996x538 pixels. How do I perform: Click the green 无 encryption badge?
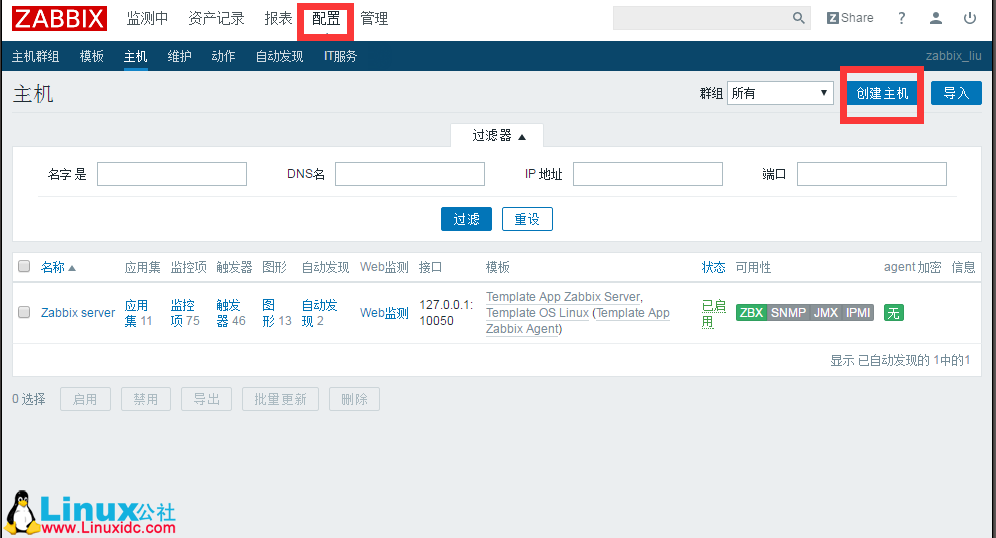(x=894, y=313)
